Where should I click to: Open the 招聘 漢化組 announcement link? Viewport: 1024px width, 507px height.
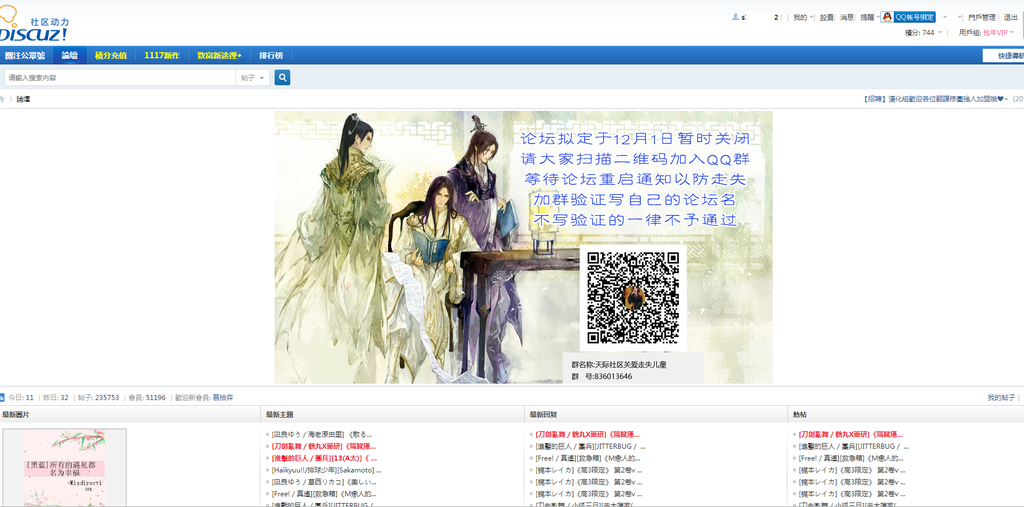[936, 99]
